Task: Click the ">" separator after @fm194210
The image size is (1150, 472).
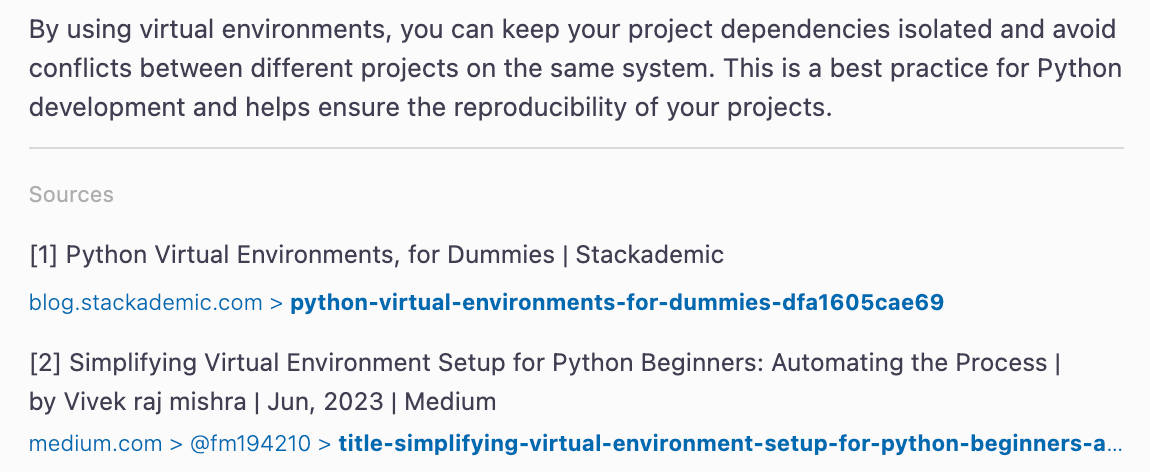Action: click(x=325, y=442)
